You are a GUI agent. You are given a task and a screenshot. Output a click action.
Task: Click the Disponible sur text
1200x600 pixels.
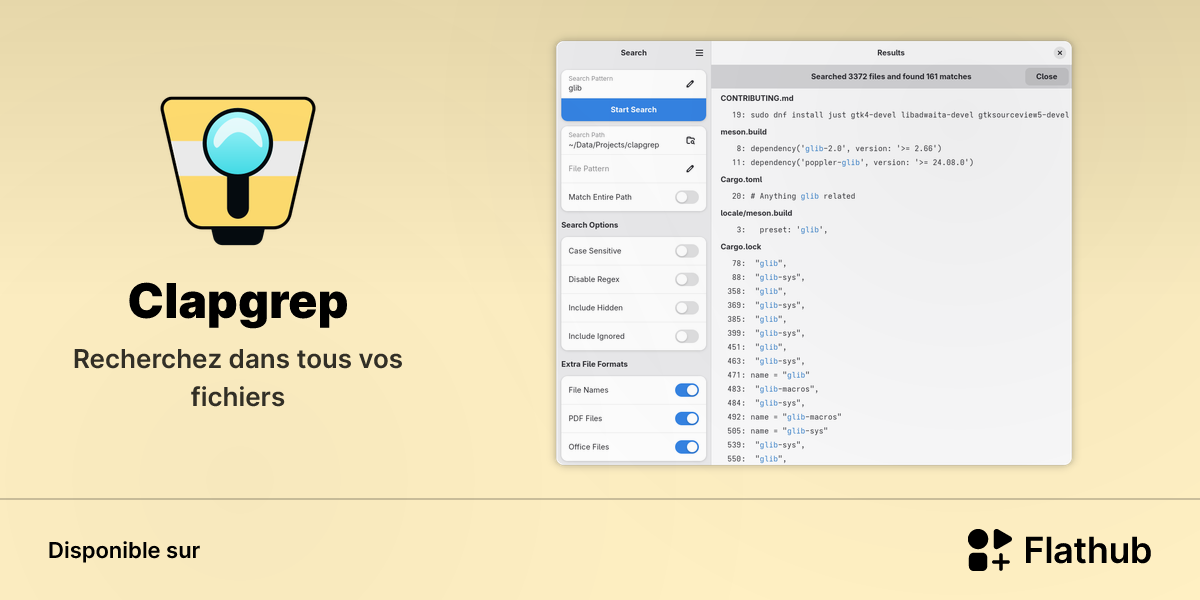[124, 550]
